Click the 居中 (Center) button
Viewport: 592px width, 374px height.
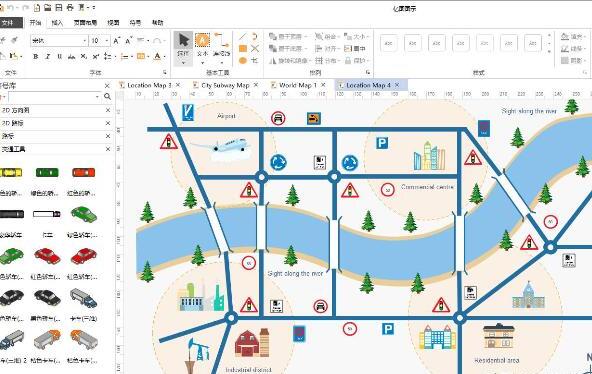(355, 48)
